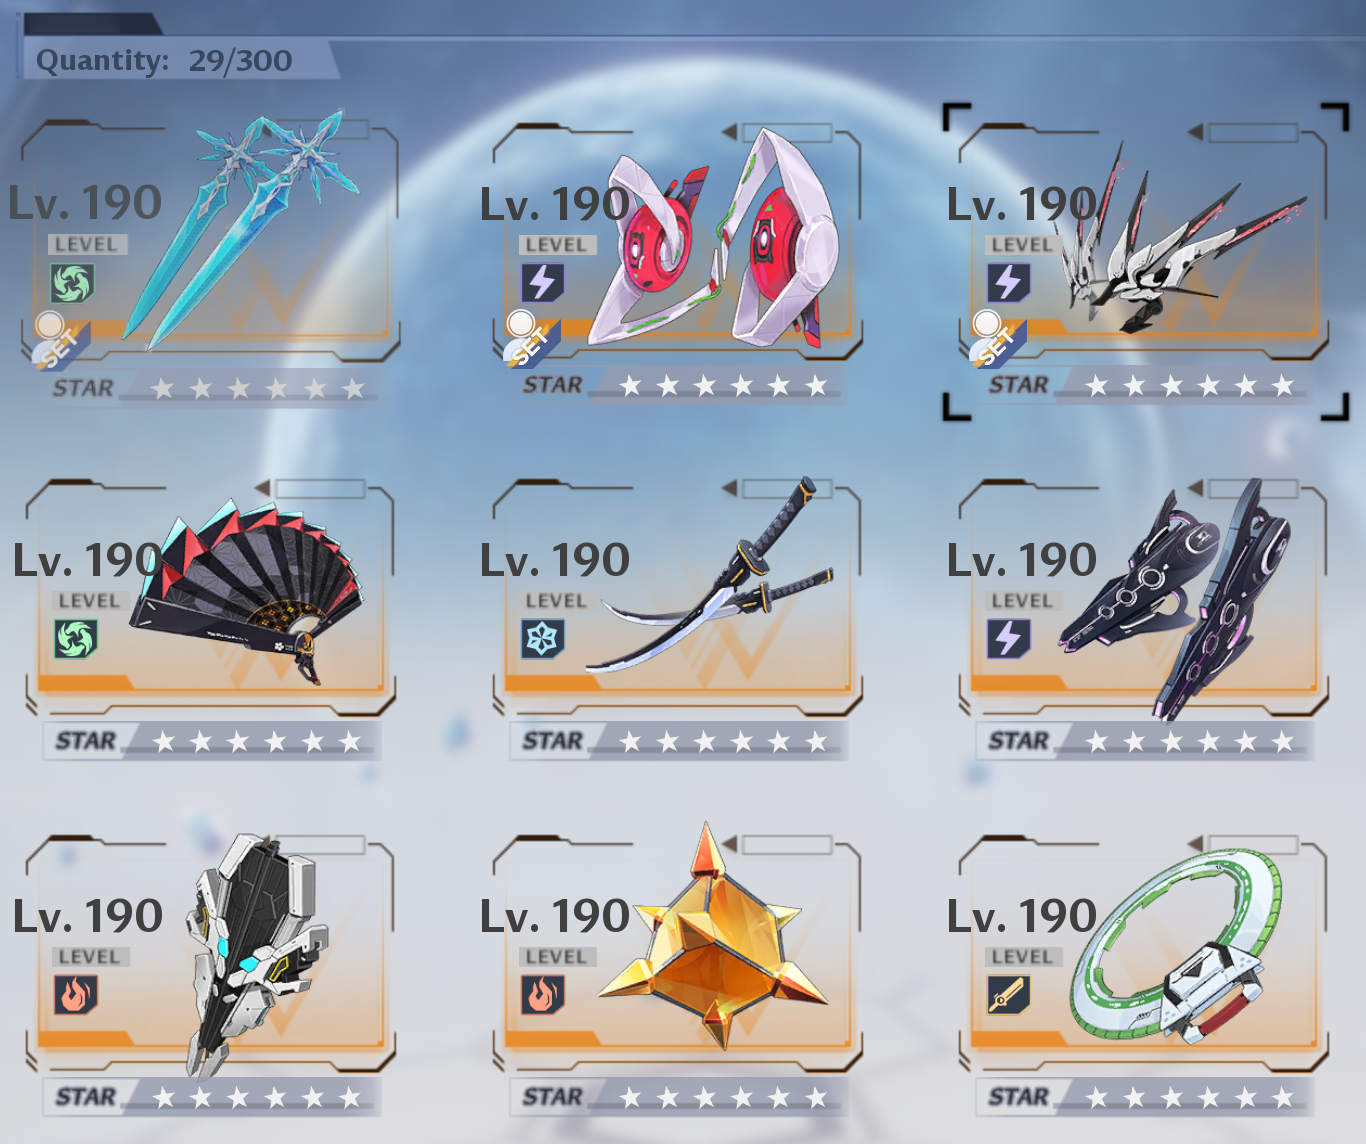Click the flame element icon on the gold crystal card
1366x1144 pixels.
point(543,995)
